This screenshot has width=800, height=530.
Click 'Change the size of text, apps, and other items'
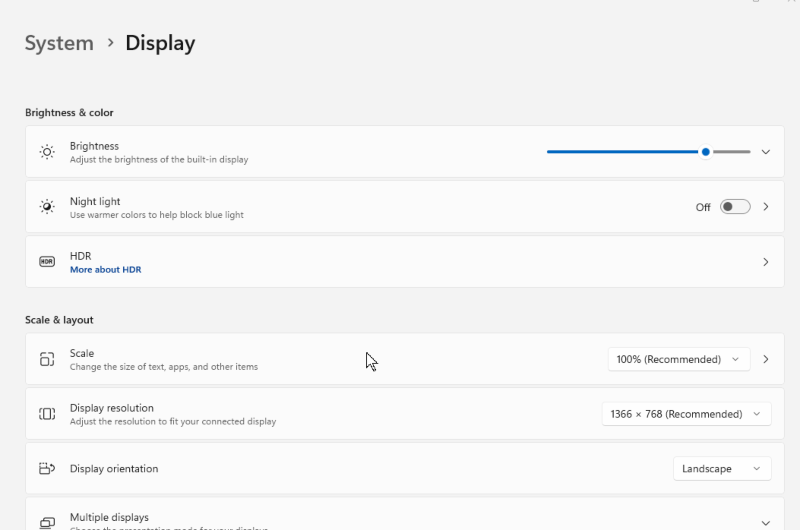coord(164,367)
